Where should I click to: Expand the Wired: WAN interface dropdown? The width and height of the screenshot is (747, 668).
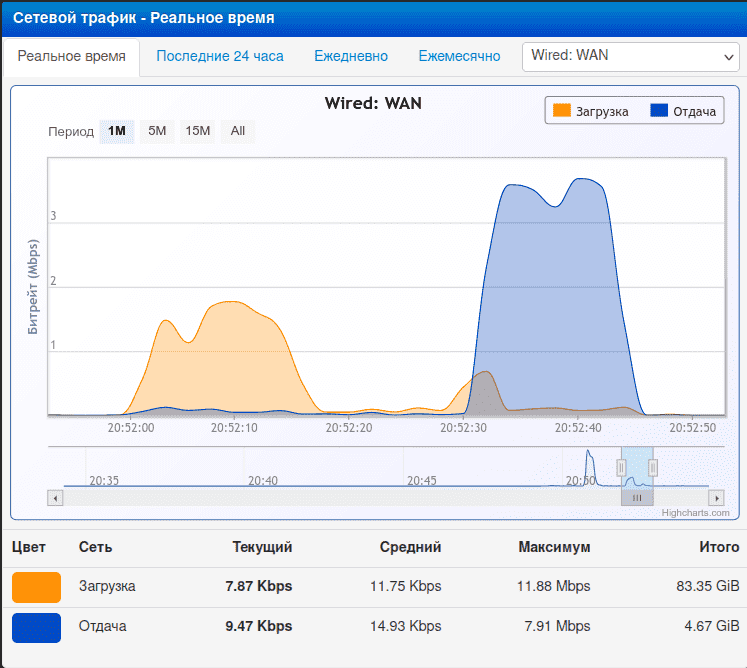click(x=630, y=57)
